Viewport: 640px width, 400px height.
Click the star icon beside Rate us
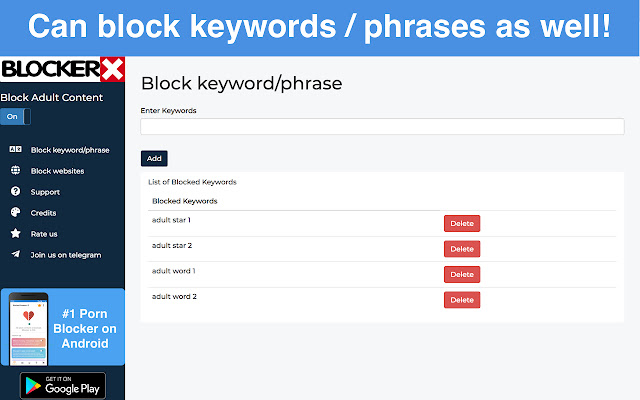pos(15,234)
